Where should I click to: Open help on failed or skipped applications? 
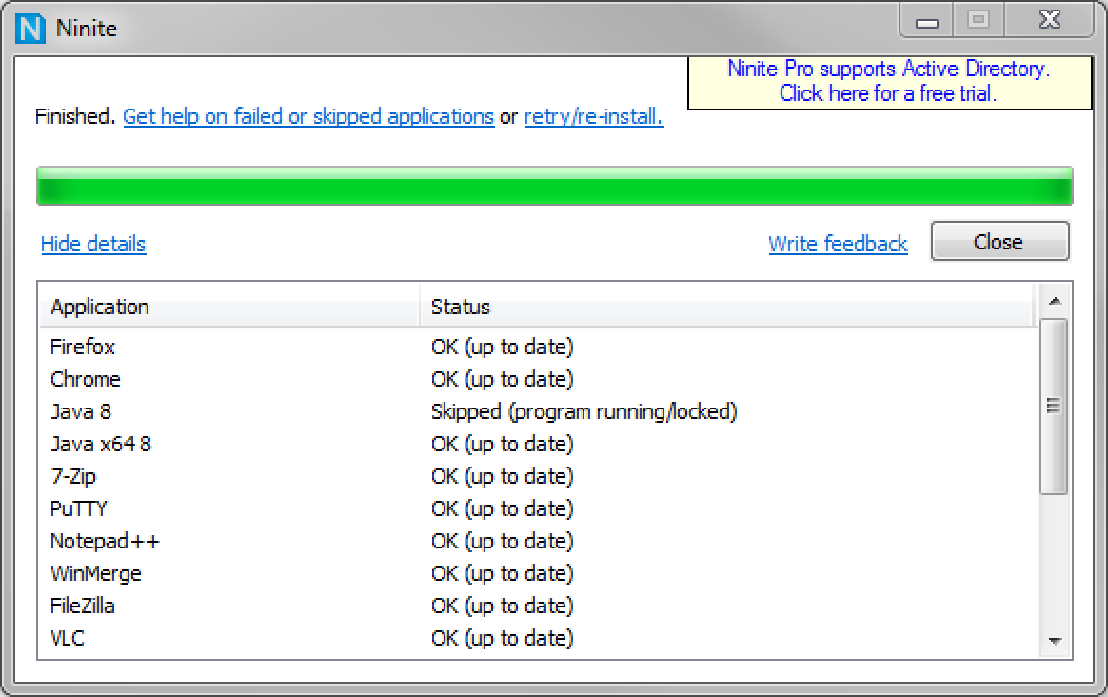(x=308, y=117)
